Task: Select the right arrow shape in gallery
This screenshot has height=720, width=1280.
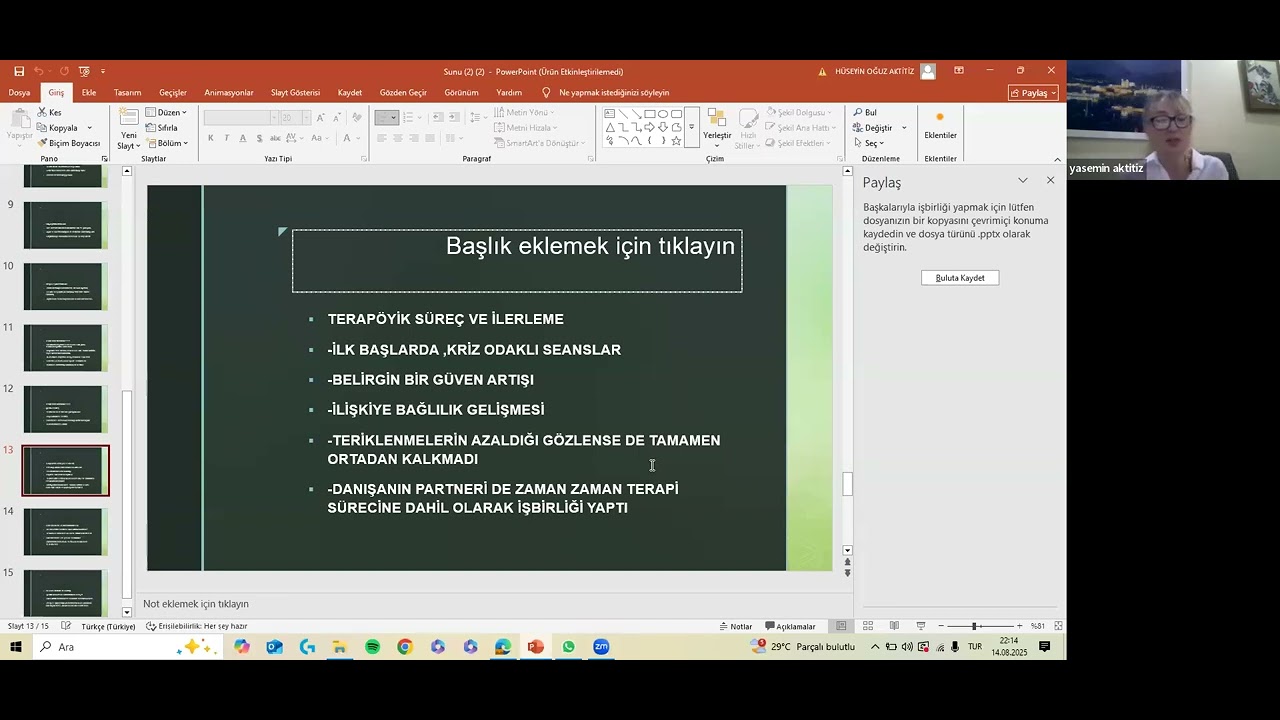Action: (650, 128)
